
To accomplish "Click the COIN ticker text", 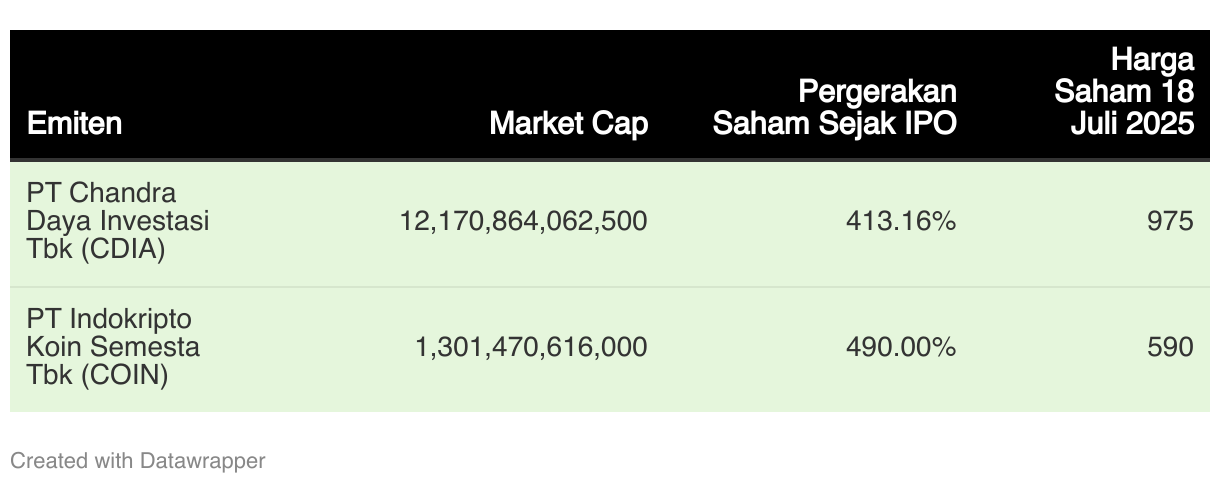I will click(126, 376).
